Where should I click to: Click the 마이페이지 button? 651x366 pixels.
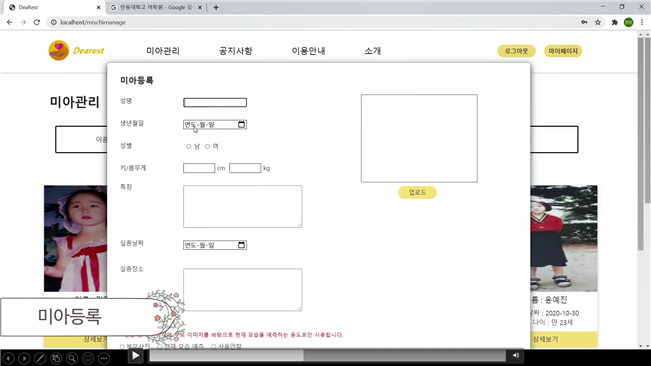point(563,51)
